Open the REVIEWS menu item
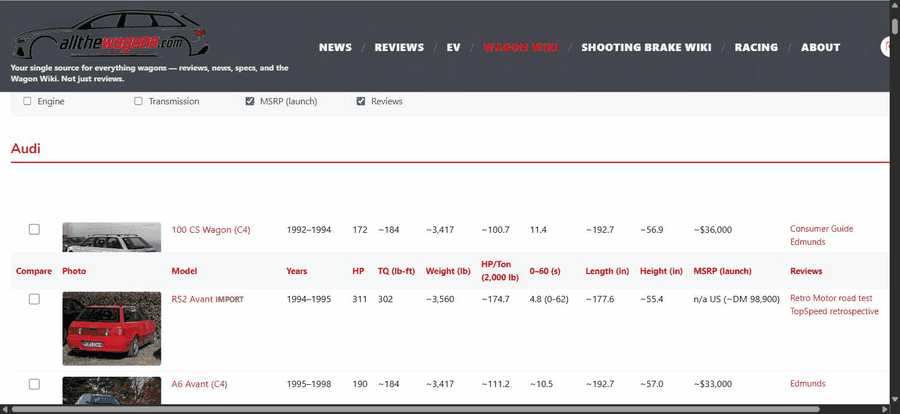This screenshot has height=414, width=900. [x=399, y=48]
